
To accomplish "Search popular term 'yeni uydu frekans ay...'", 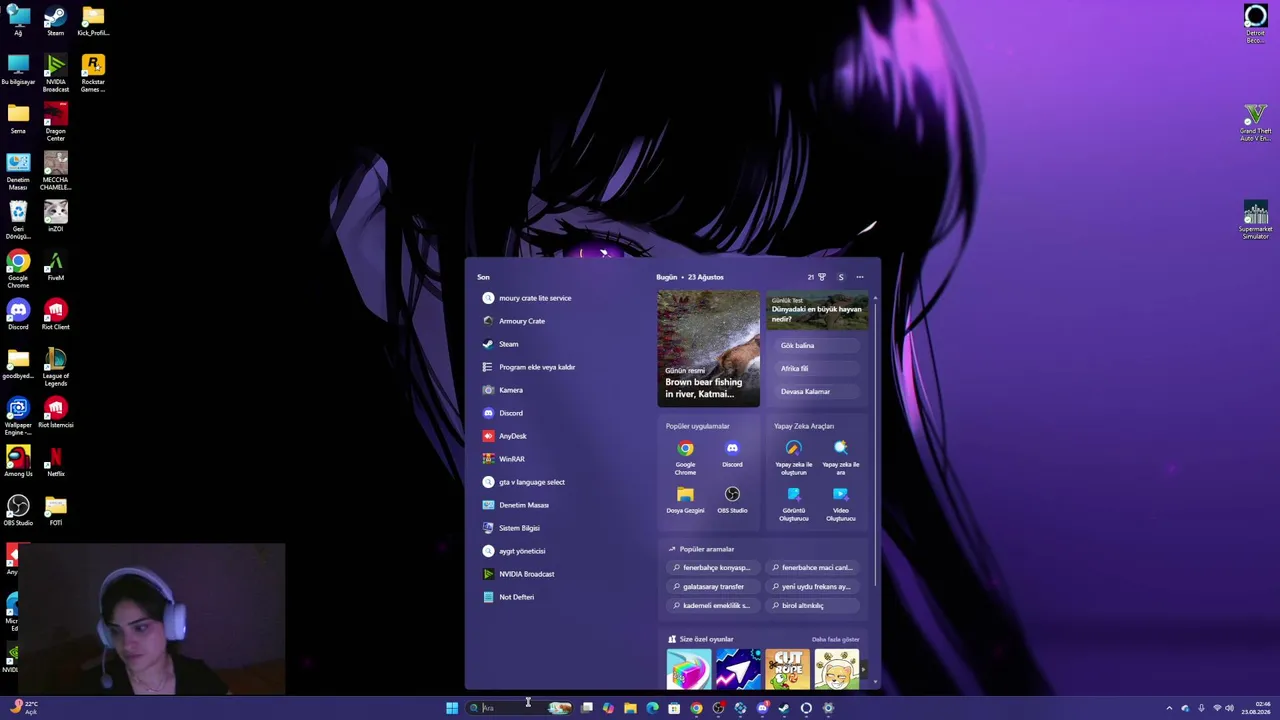I will pyautogui.click(x=811, y=587).
